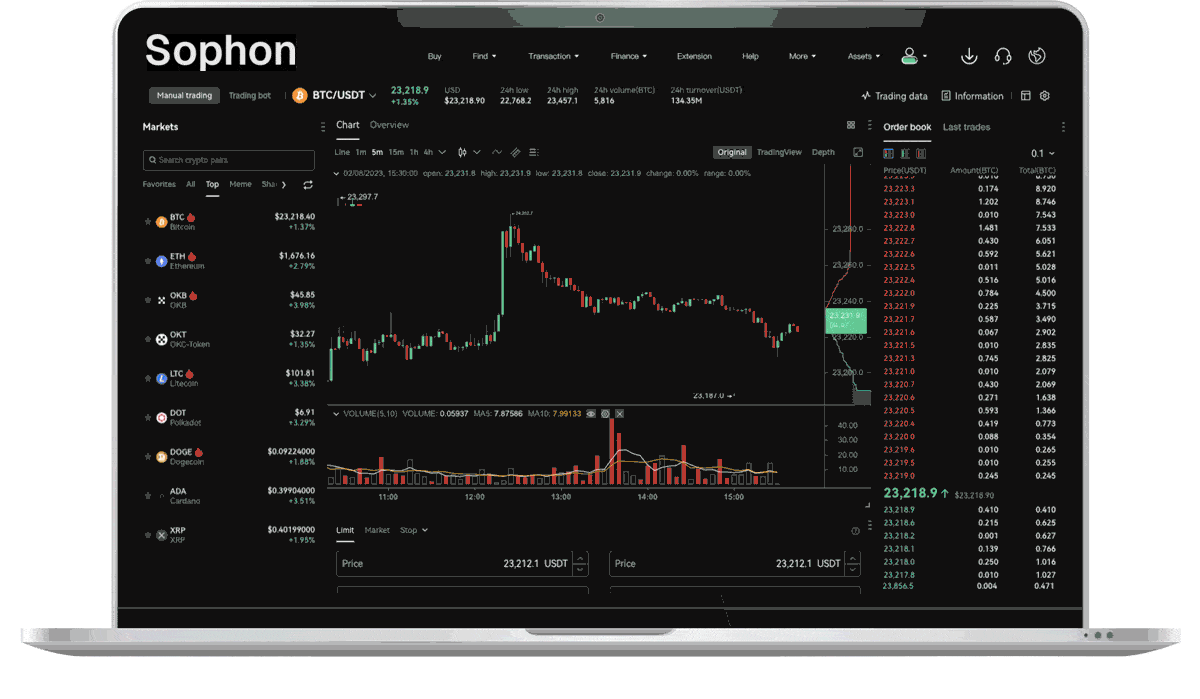Image resolution: width=1200 pixels, height=699 pixels.
Task: Favorite the OKT OKC-Token pair
Action: coord(149,339)
